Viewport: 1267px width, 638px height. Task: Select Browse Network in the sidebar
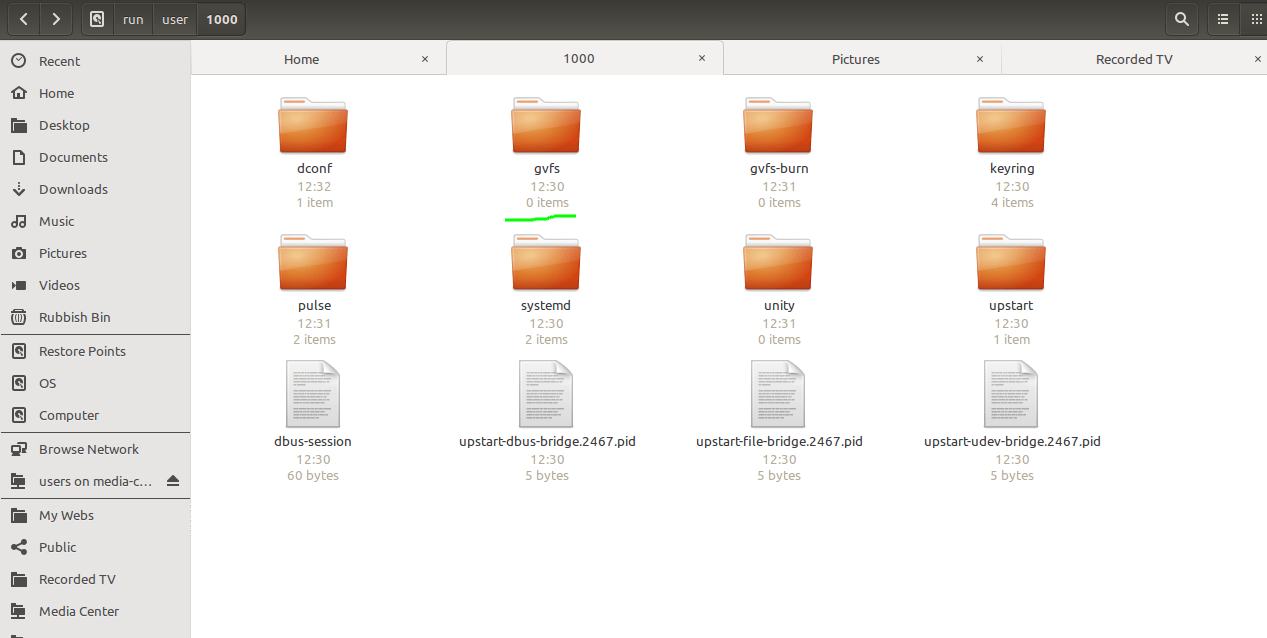[86, 449]
